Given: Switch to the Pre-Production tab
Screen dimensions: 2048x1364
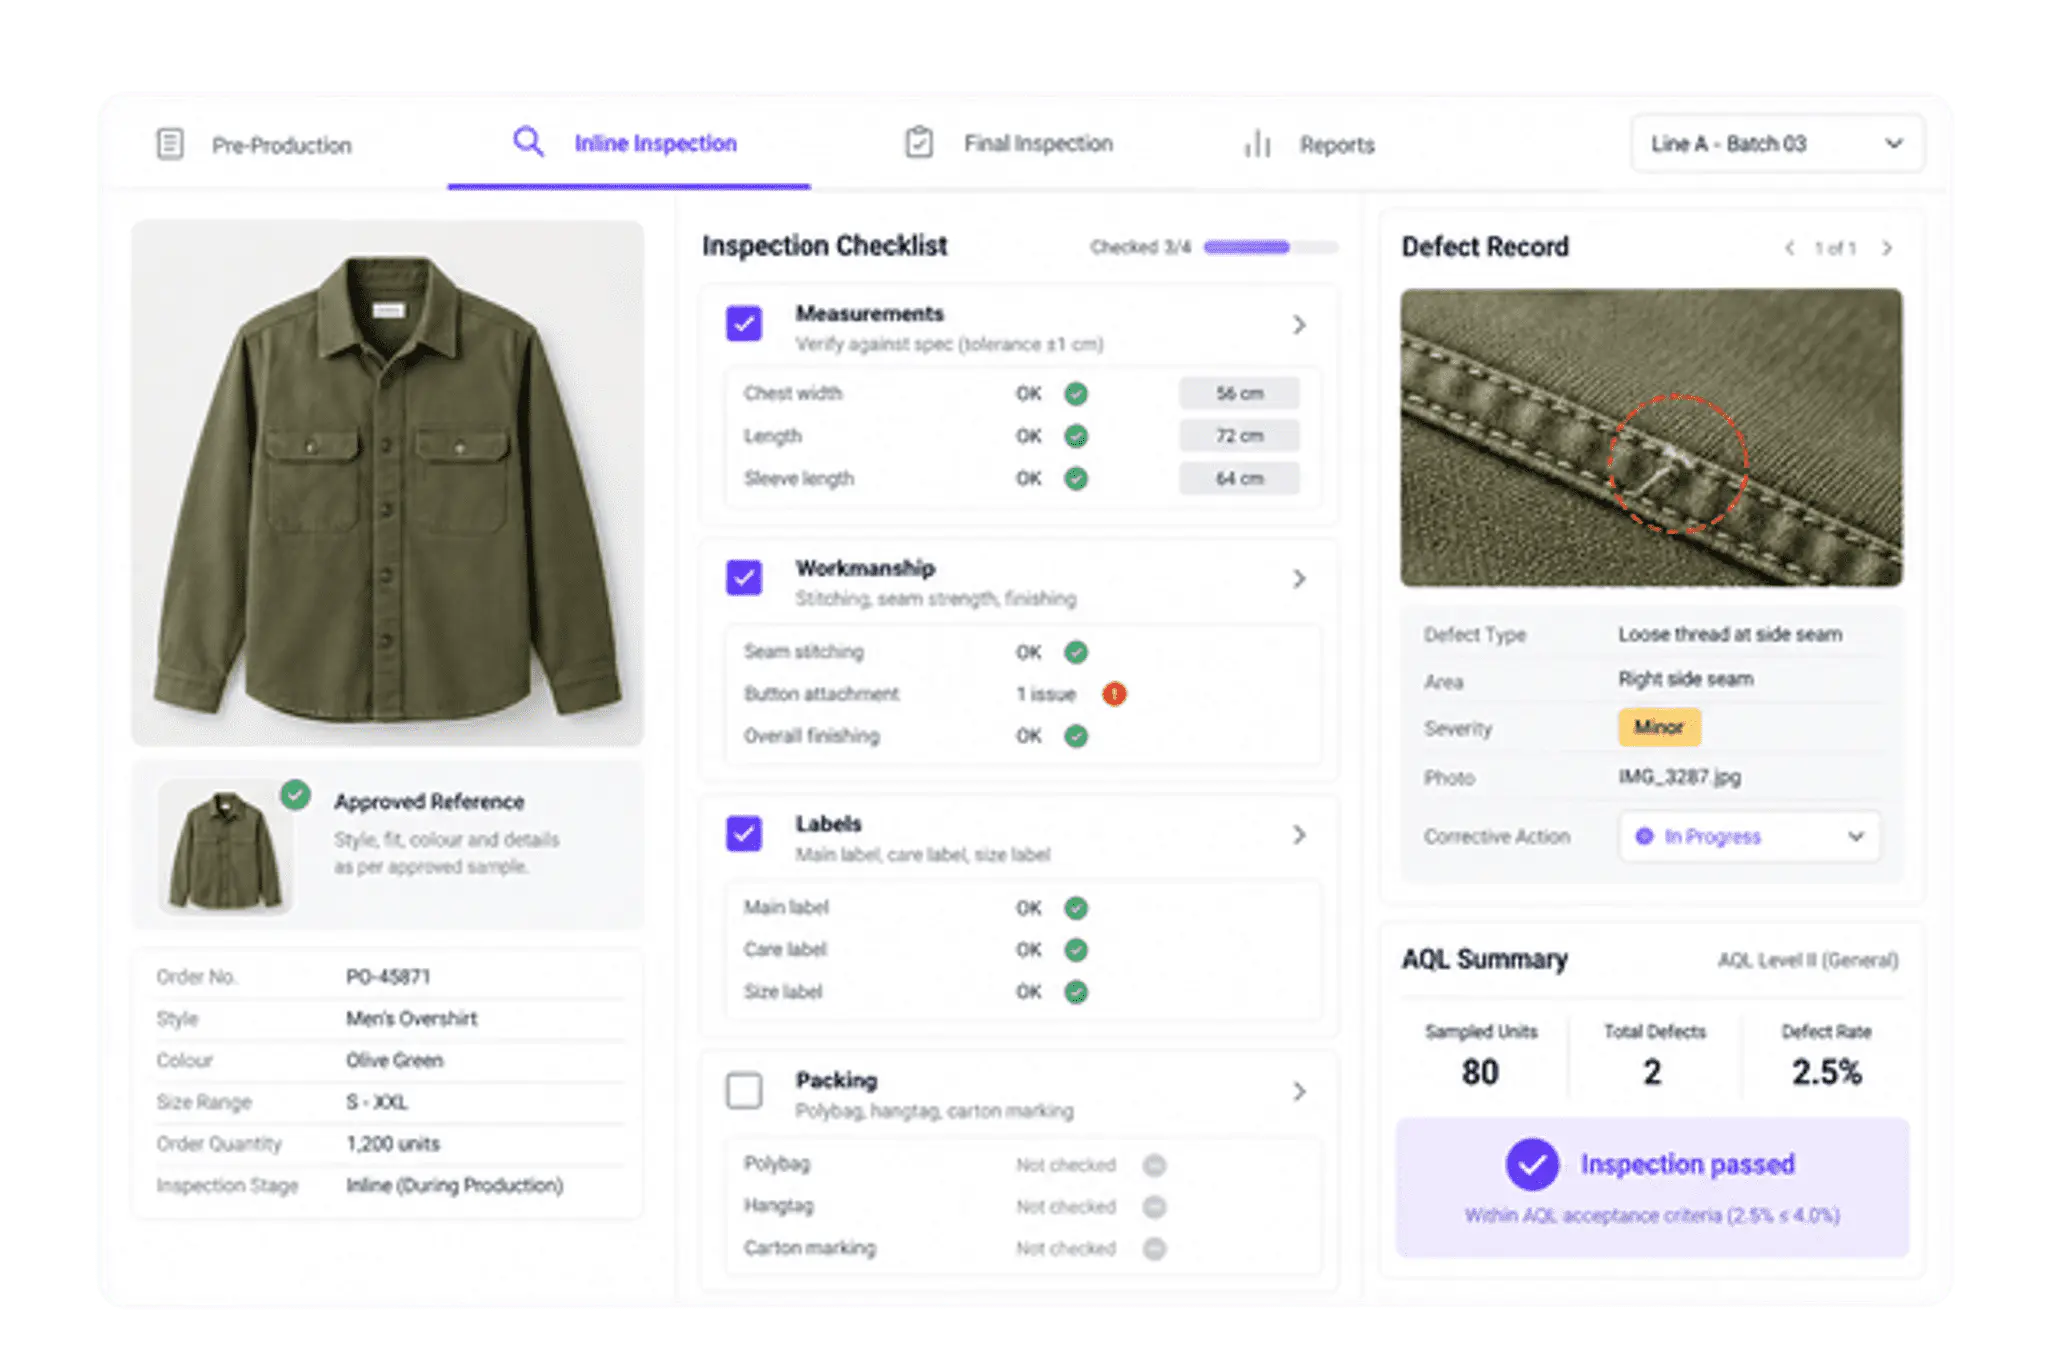Looking at the screenshot, I should 255,145.
